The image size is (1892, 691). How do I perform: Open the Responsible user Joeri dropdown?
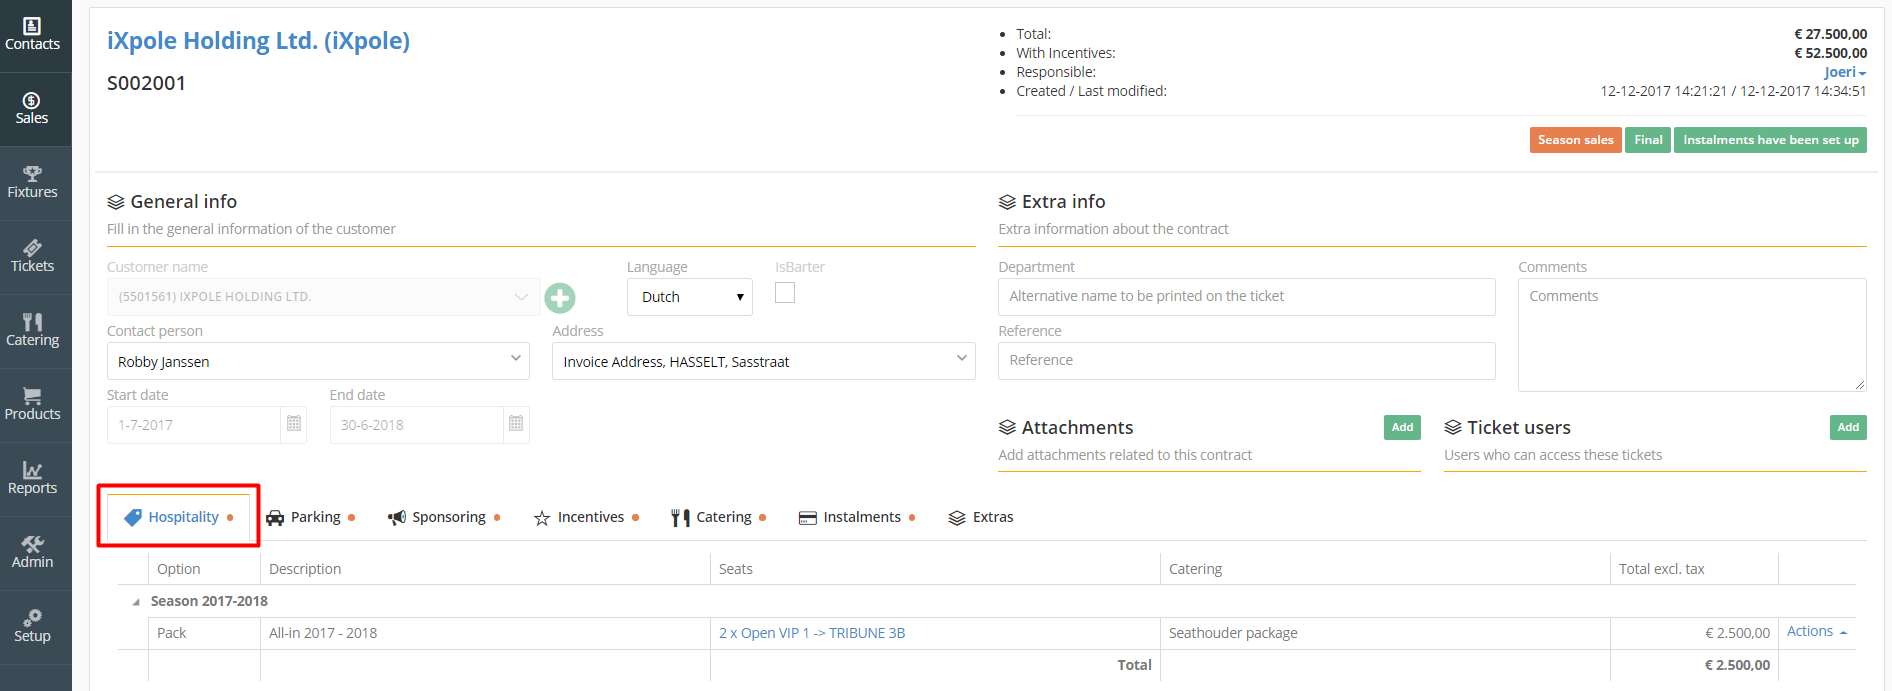pyautogui.click(x=1845, y=72)
